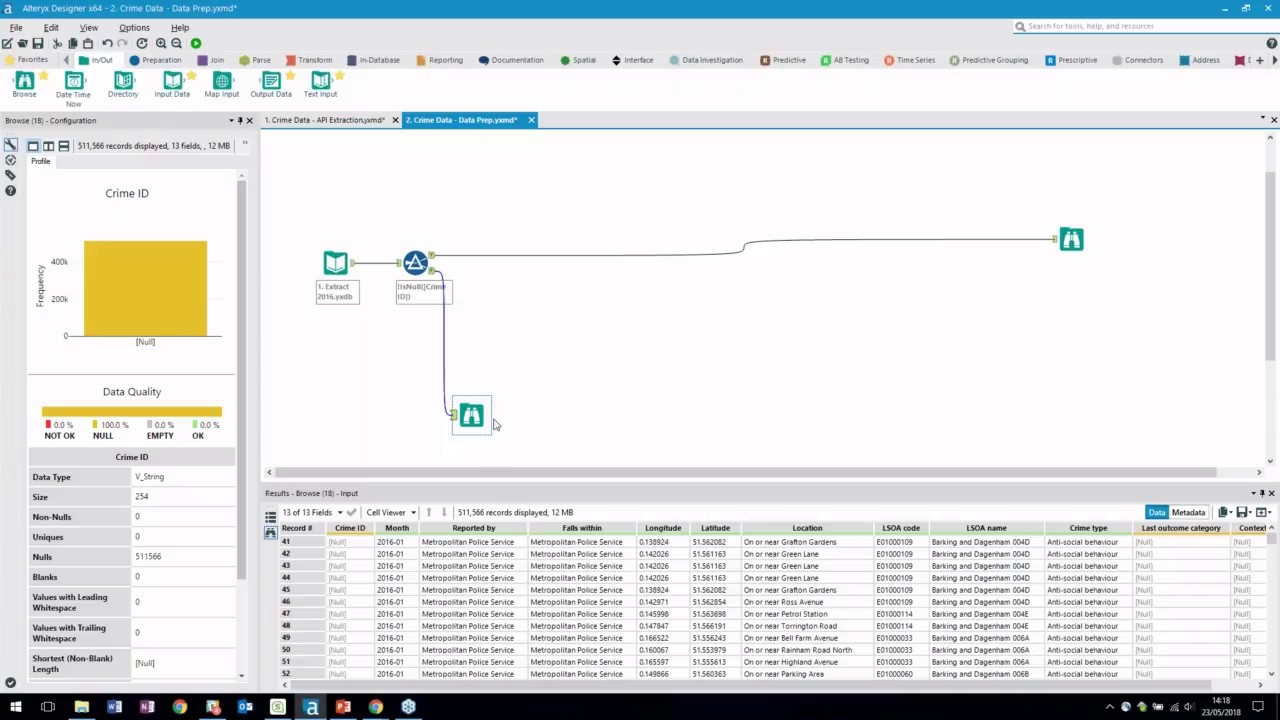Select the Filter node on canvas

coord(416,263)
